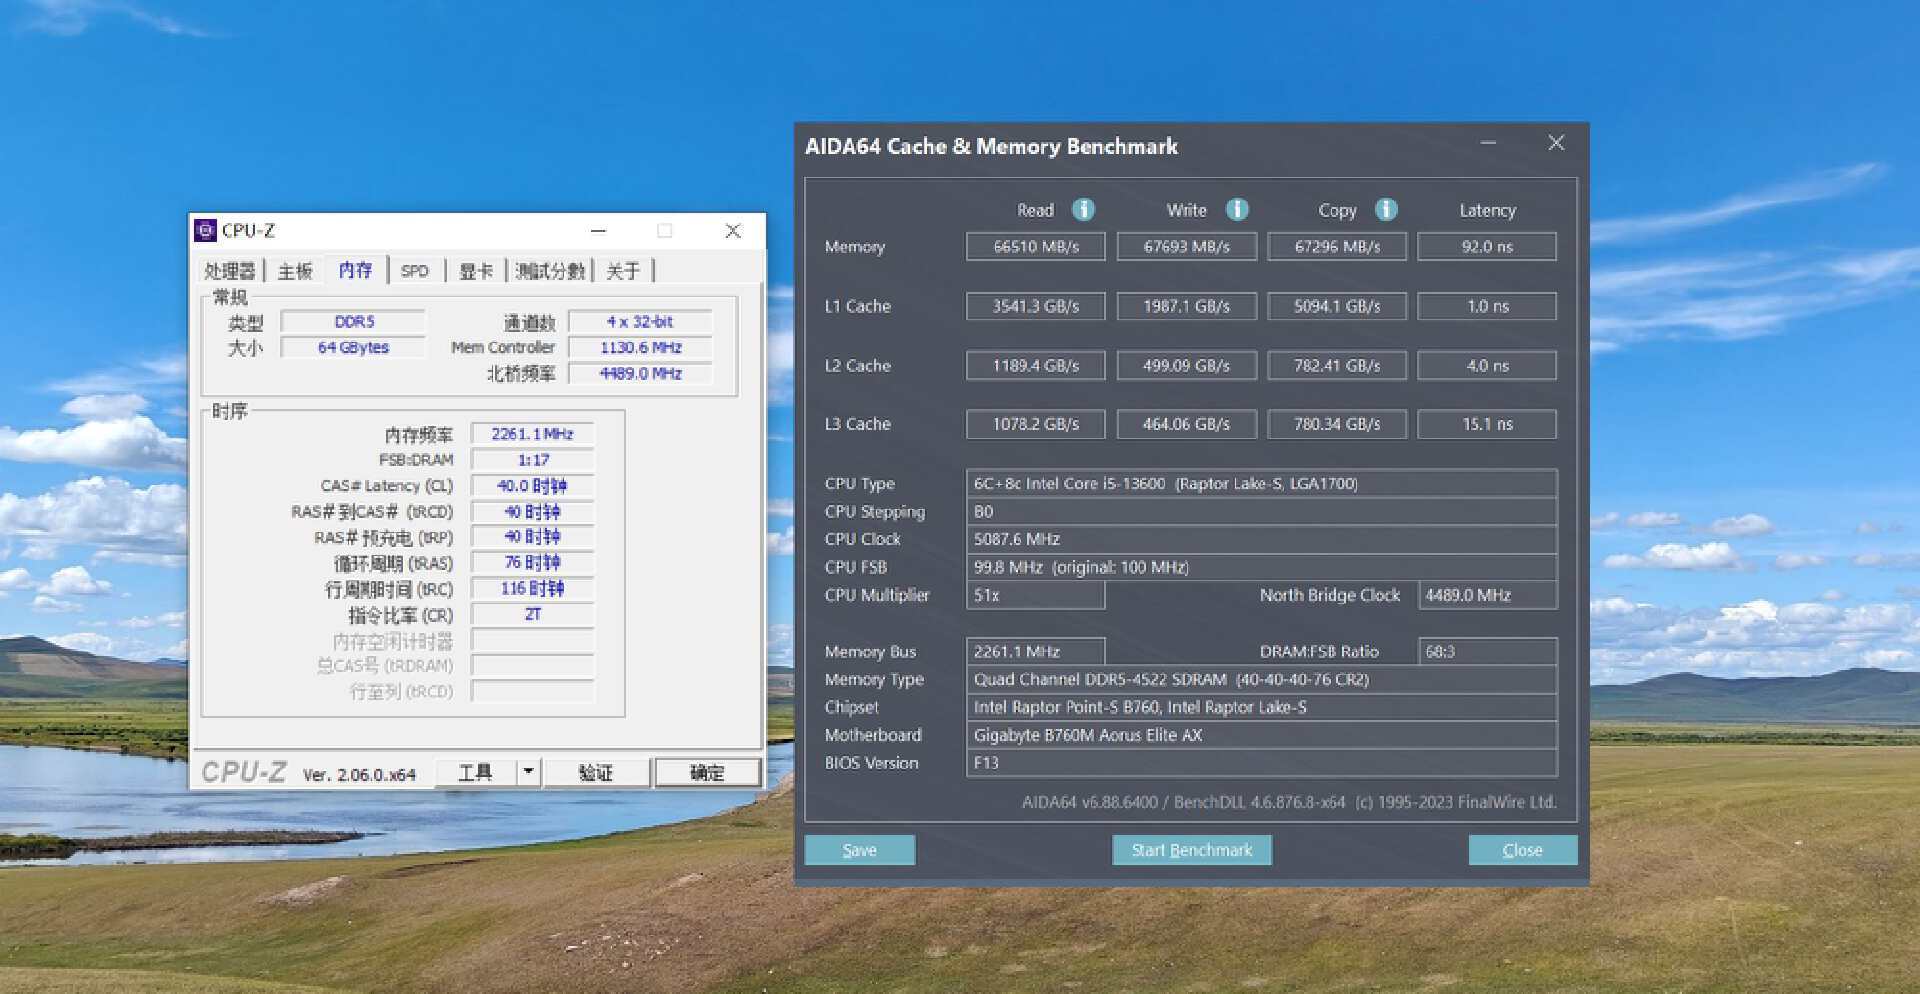Confirm with the 确定 button

pyautogui.click(x=707, y=772)
